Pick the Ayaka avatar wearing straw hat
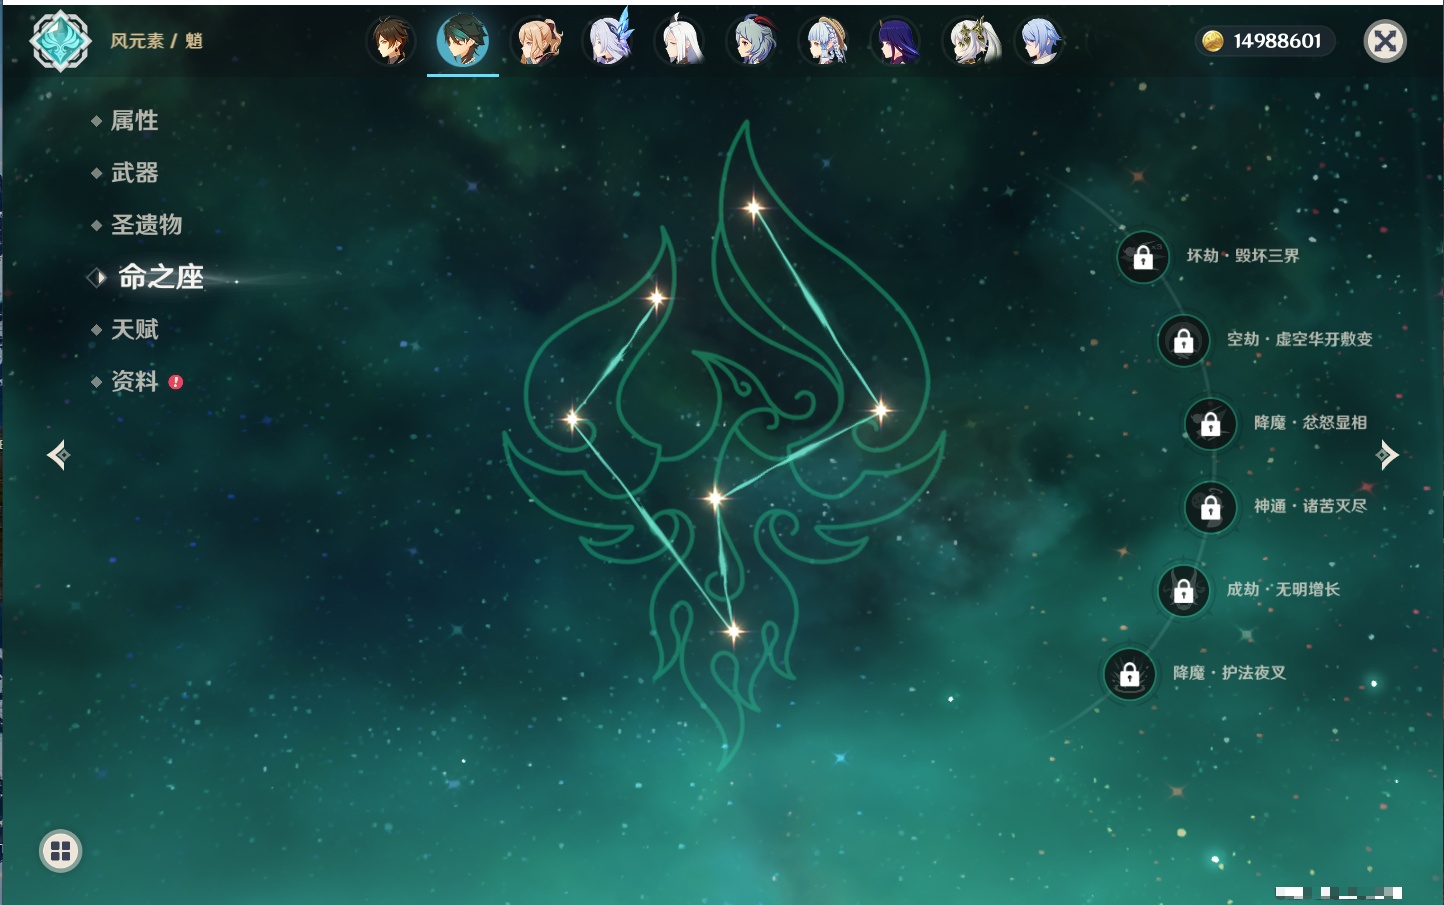 pyautogui.click(x=826, y=41)
